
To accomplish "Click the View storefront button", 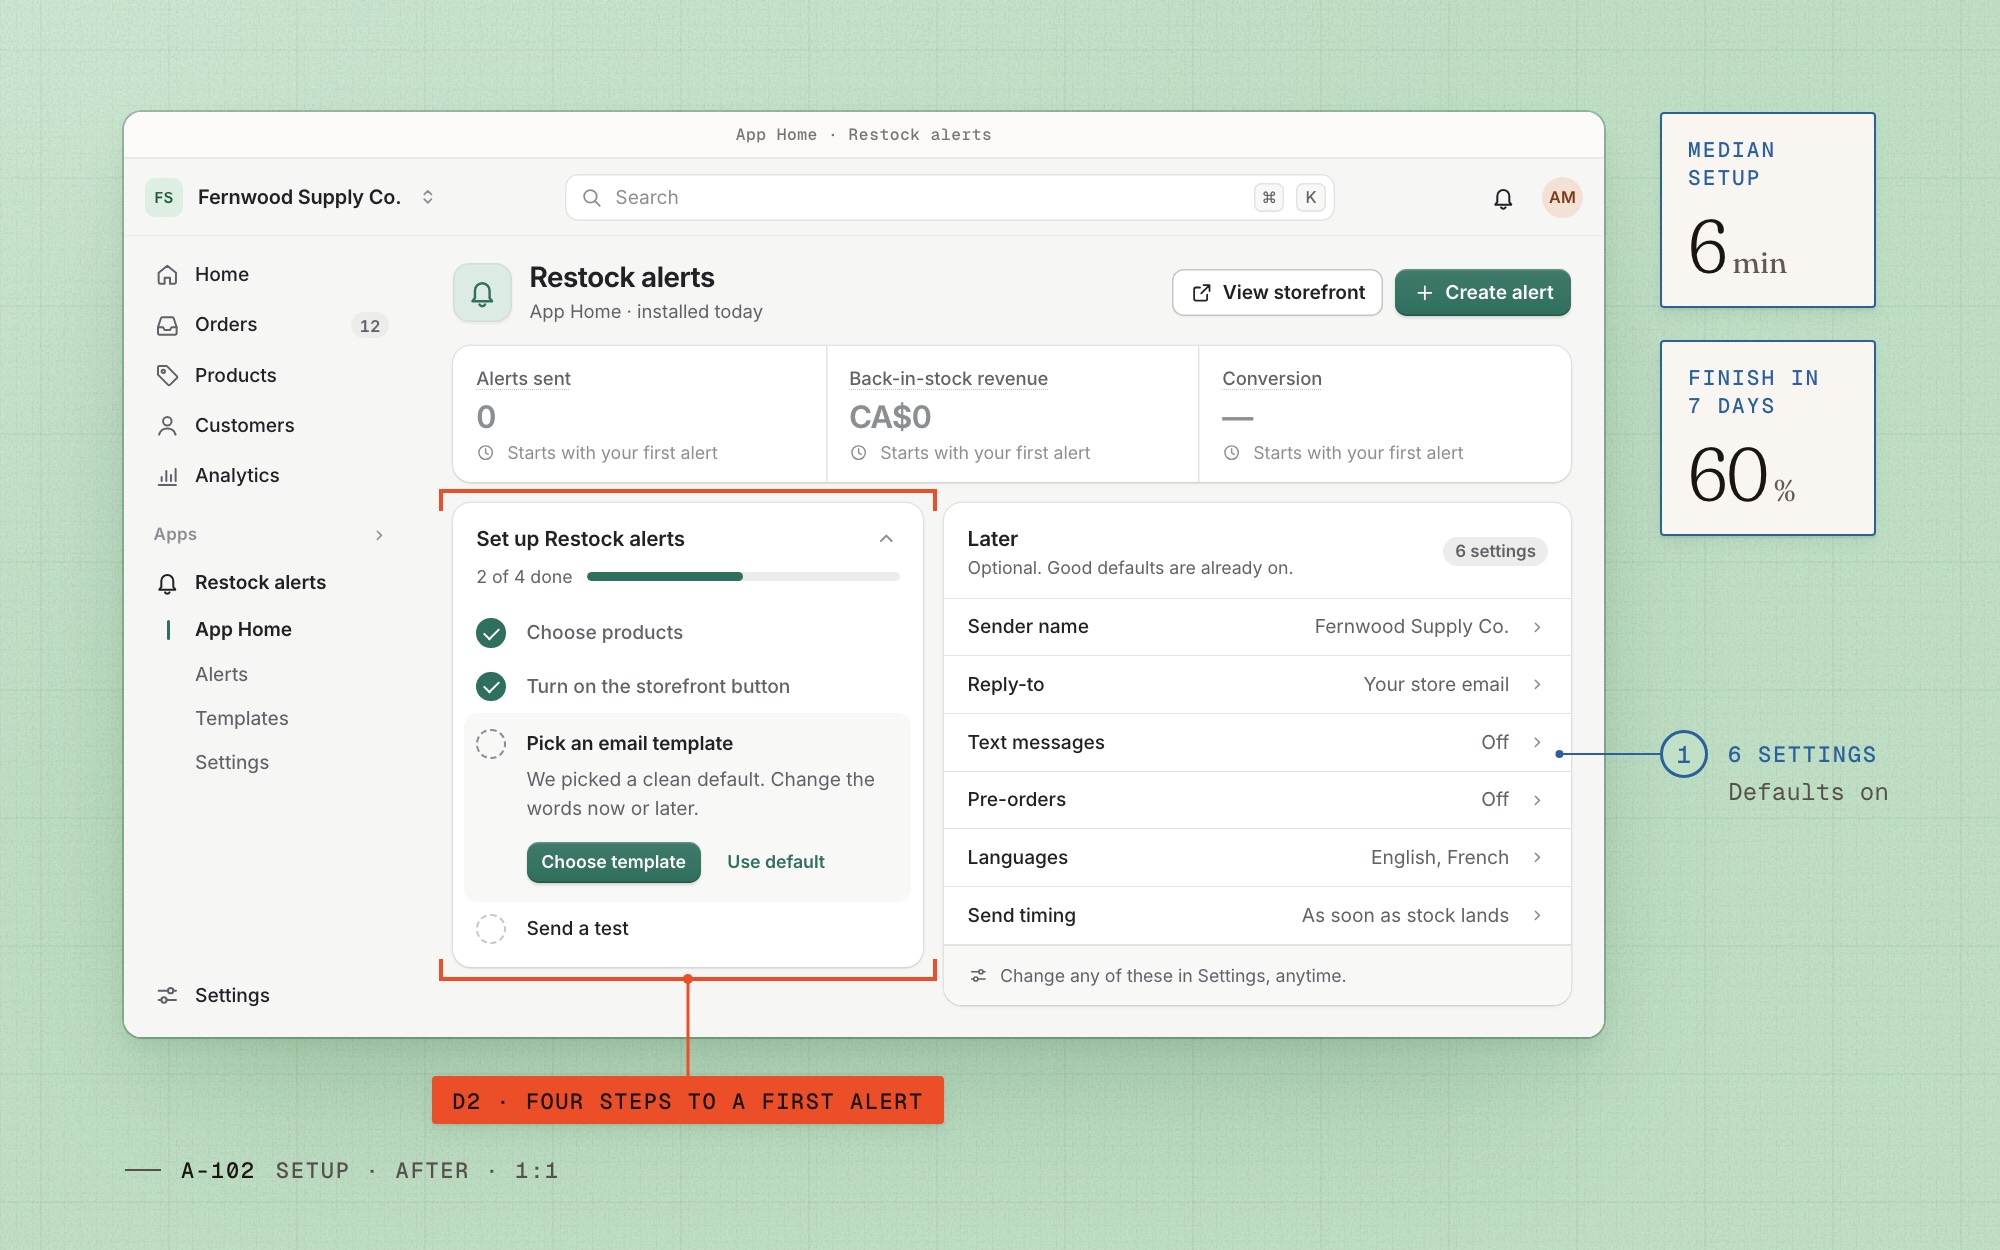I will click(x=1277, y=293).
